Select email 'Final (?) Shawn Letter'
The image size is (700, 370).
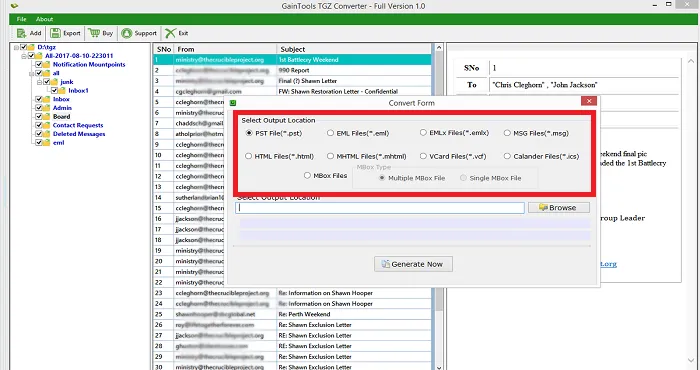pyautogui.click(x=292, y=81)
